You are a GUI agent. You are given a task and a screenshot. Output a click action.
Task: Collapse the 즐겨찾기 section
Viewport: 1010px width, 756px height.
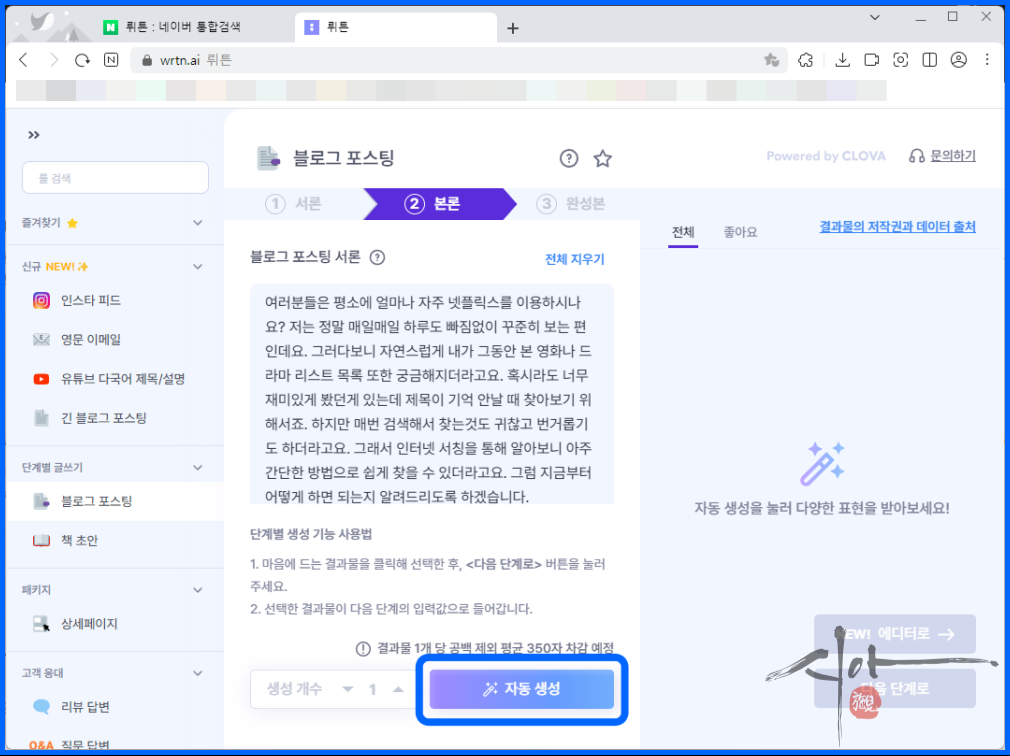[198, 223]
